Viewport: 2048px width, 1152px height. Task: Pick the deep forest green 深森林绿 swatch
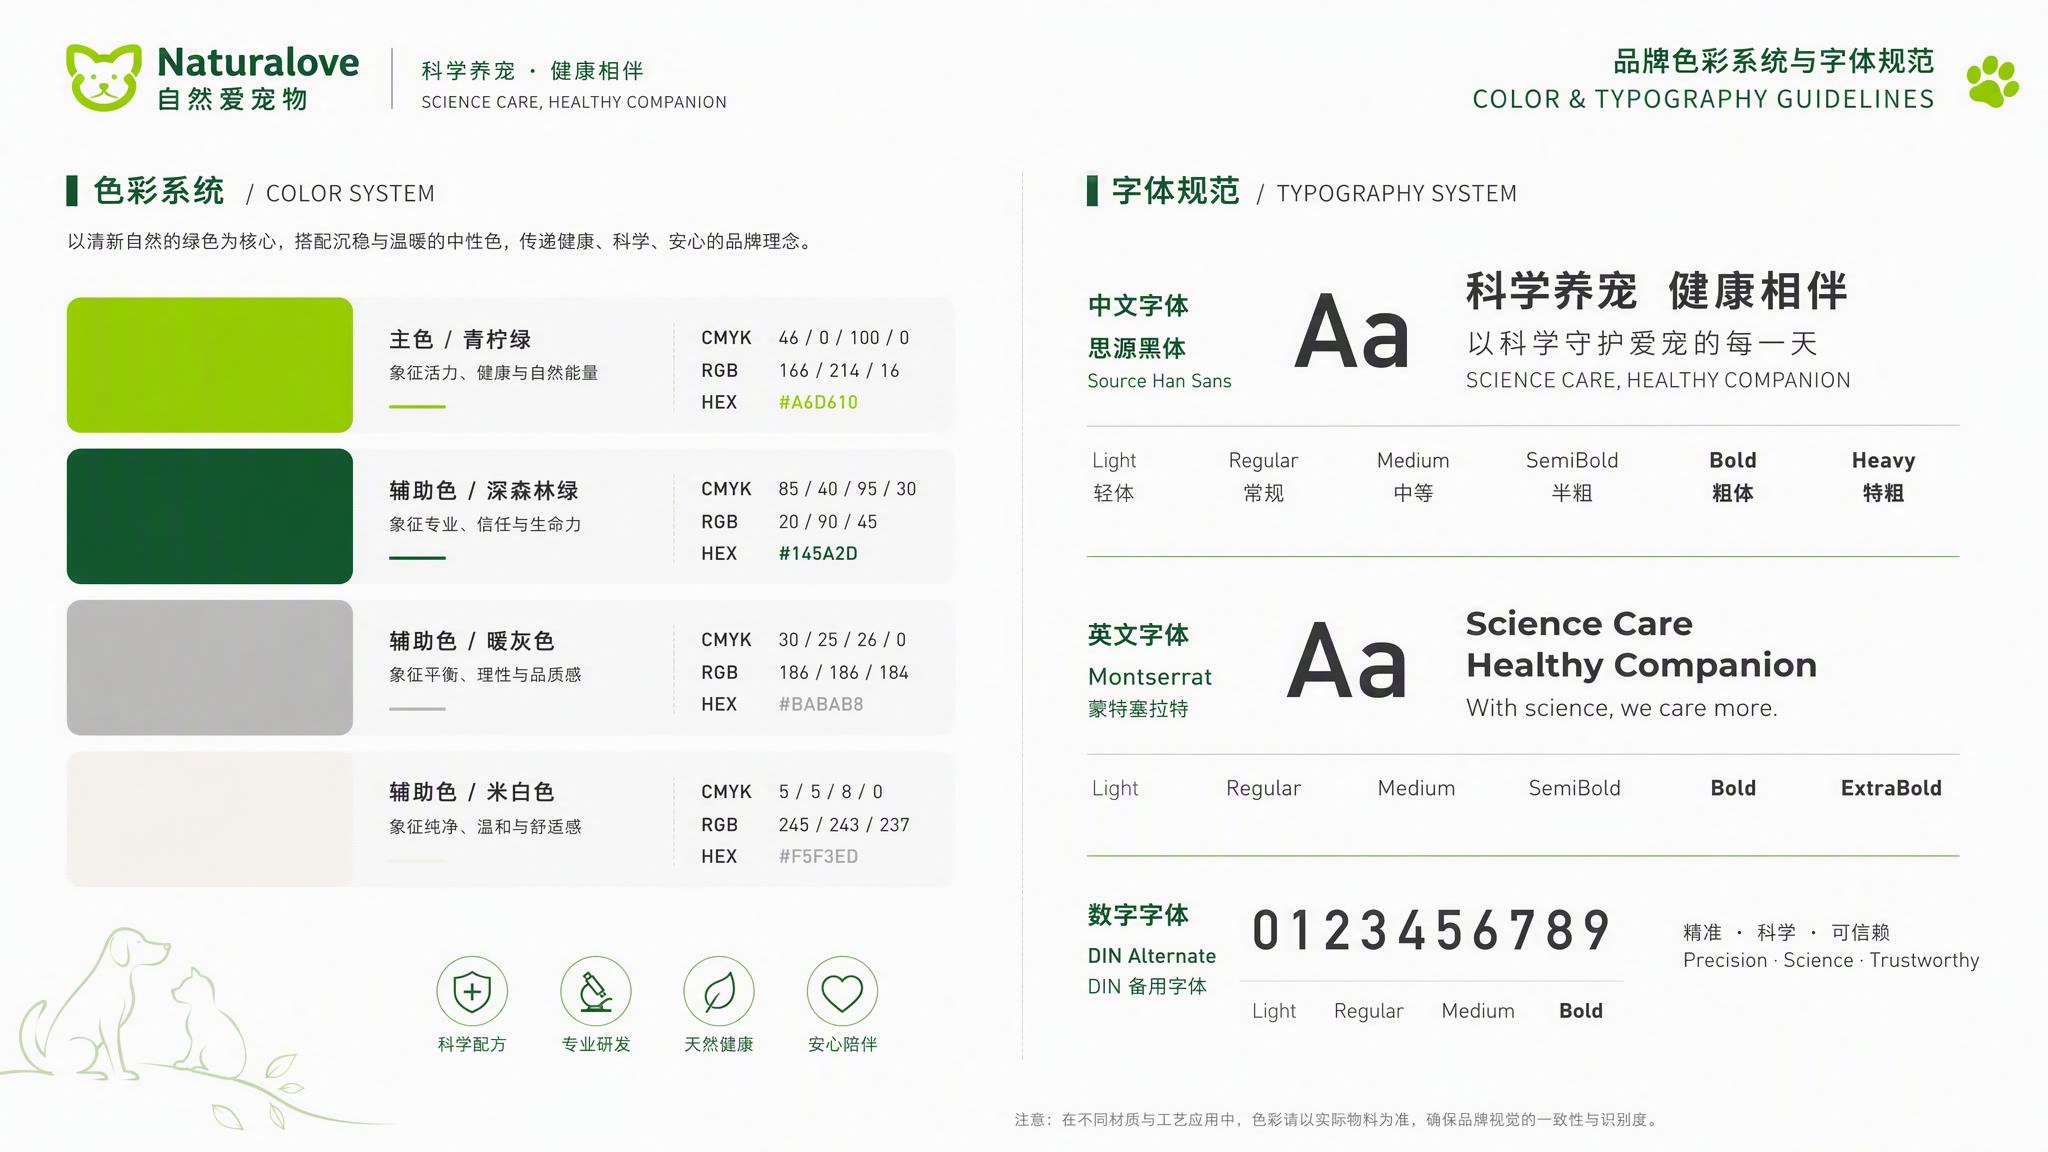tap(210, 516)
